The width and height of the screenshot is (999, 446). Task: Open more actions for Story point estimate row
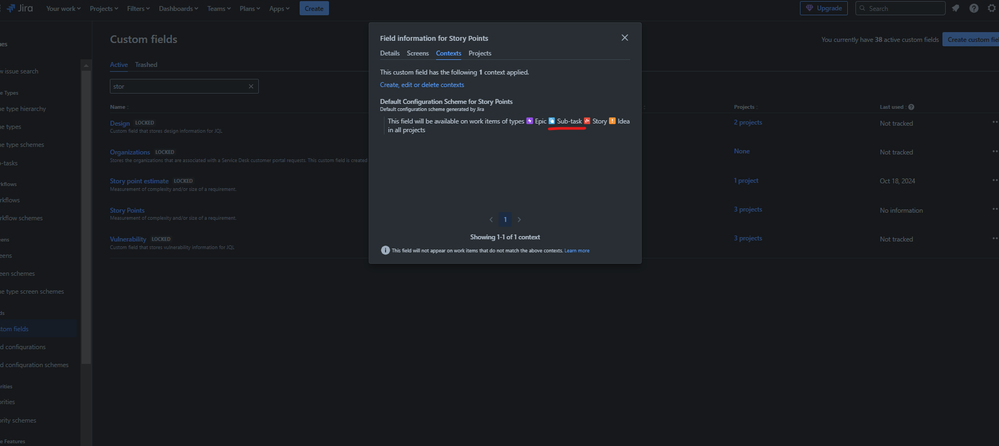click(995, 180)
